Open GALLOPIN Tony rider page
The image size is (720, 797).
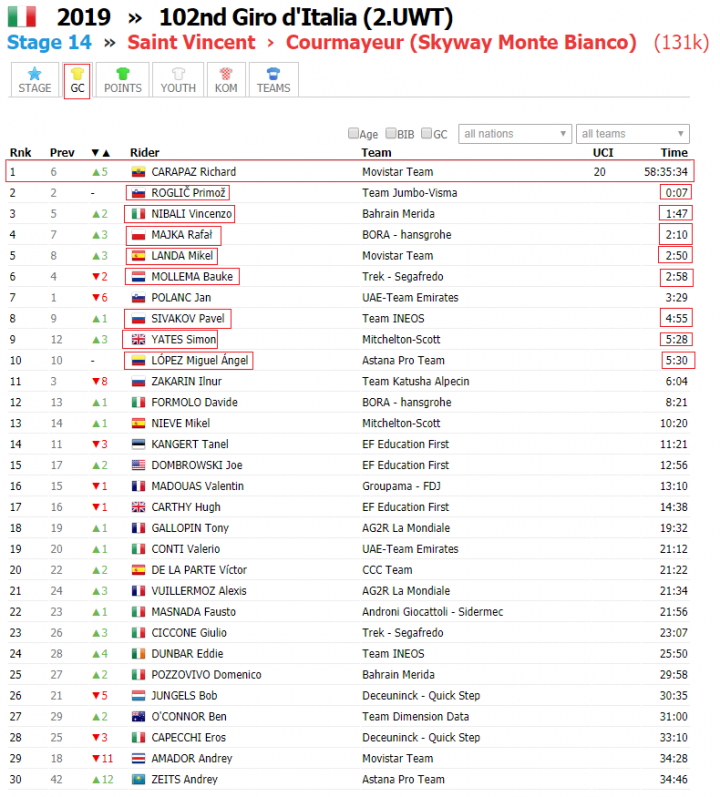pyautogui.click(x=190, y=528)
